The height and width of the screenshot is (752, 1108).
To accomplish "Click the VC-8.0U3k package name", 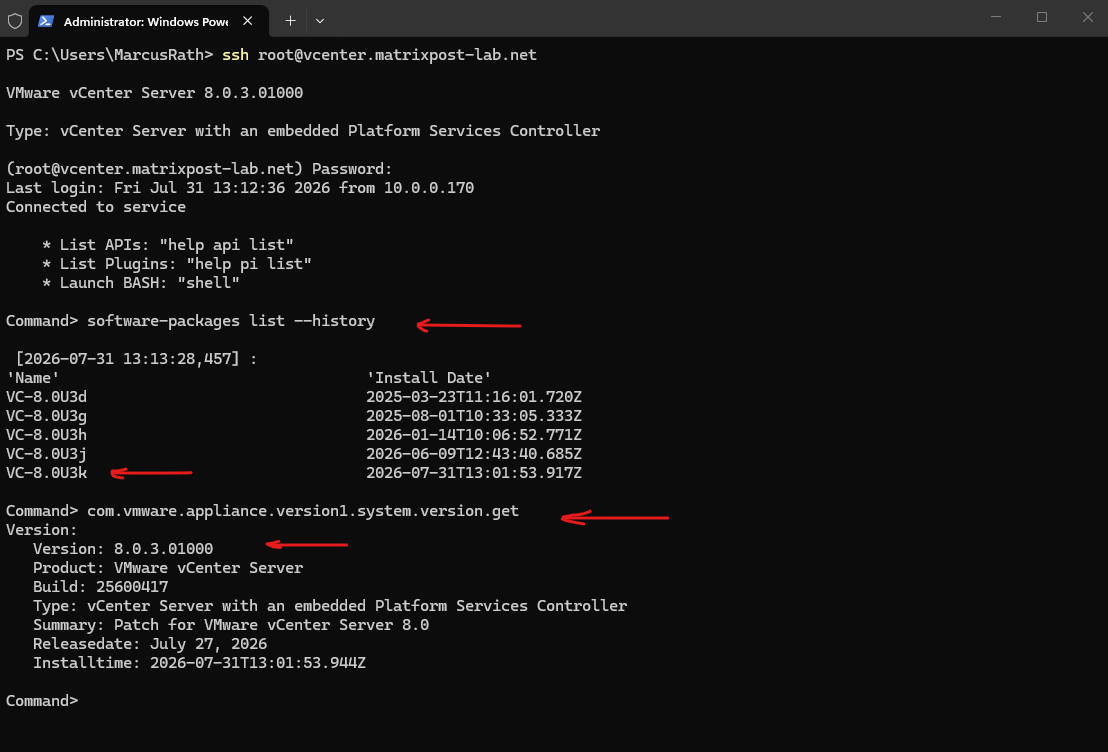I will 47,474.
